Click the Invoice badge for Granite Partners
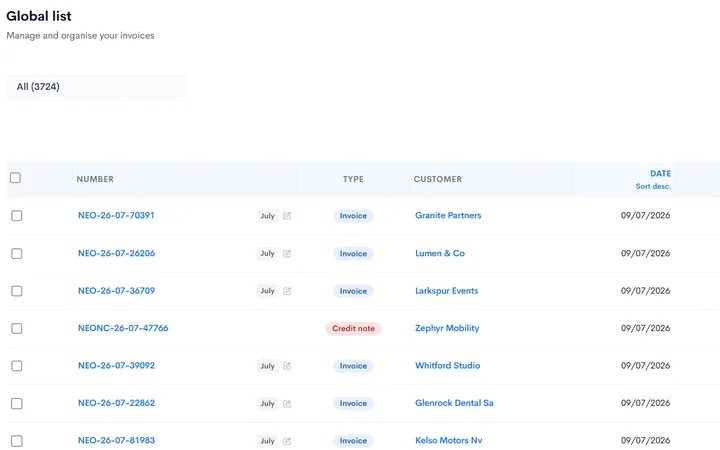 point(353,216)
